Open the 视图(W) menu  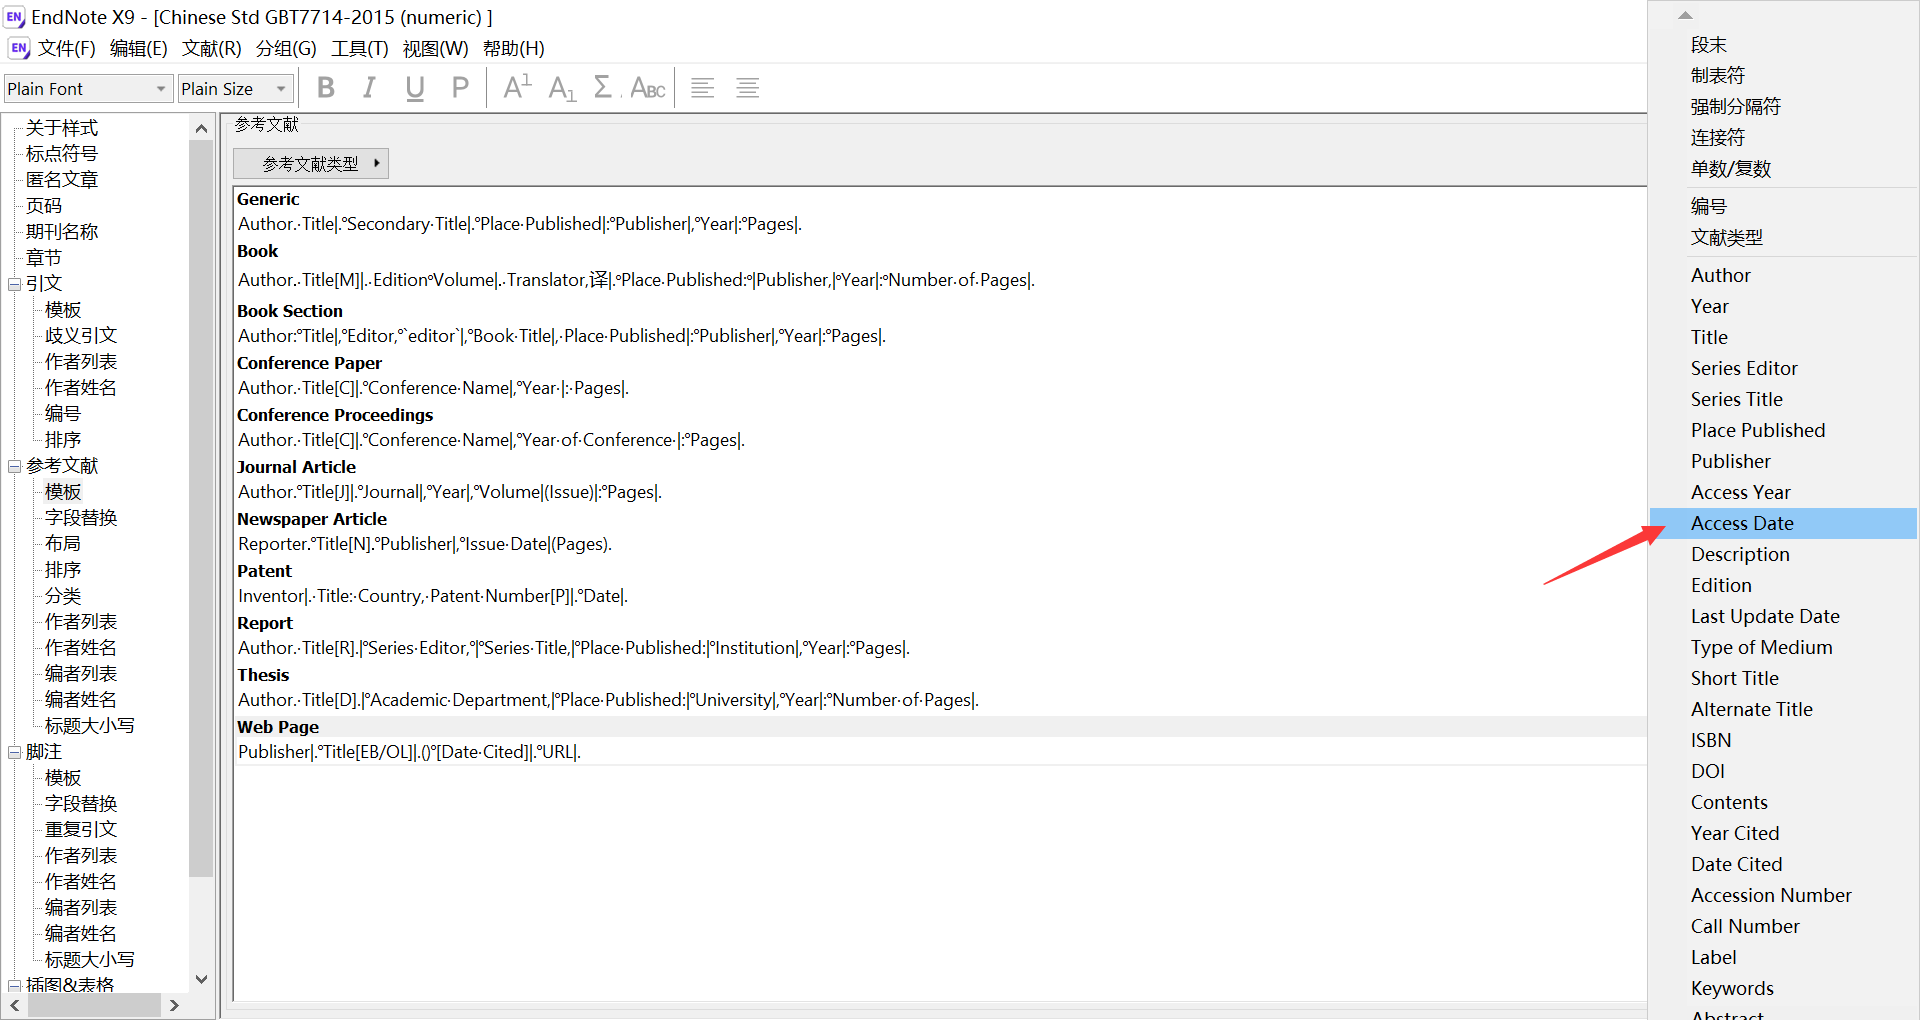[435, 48]
